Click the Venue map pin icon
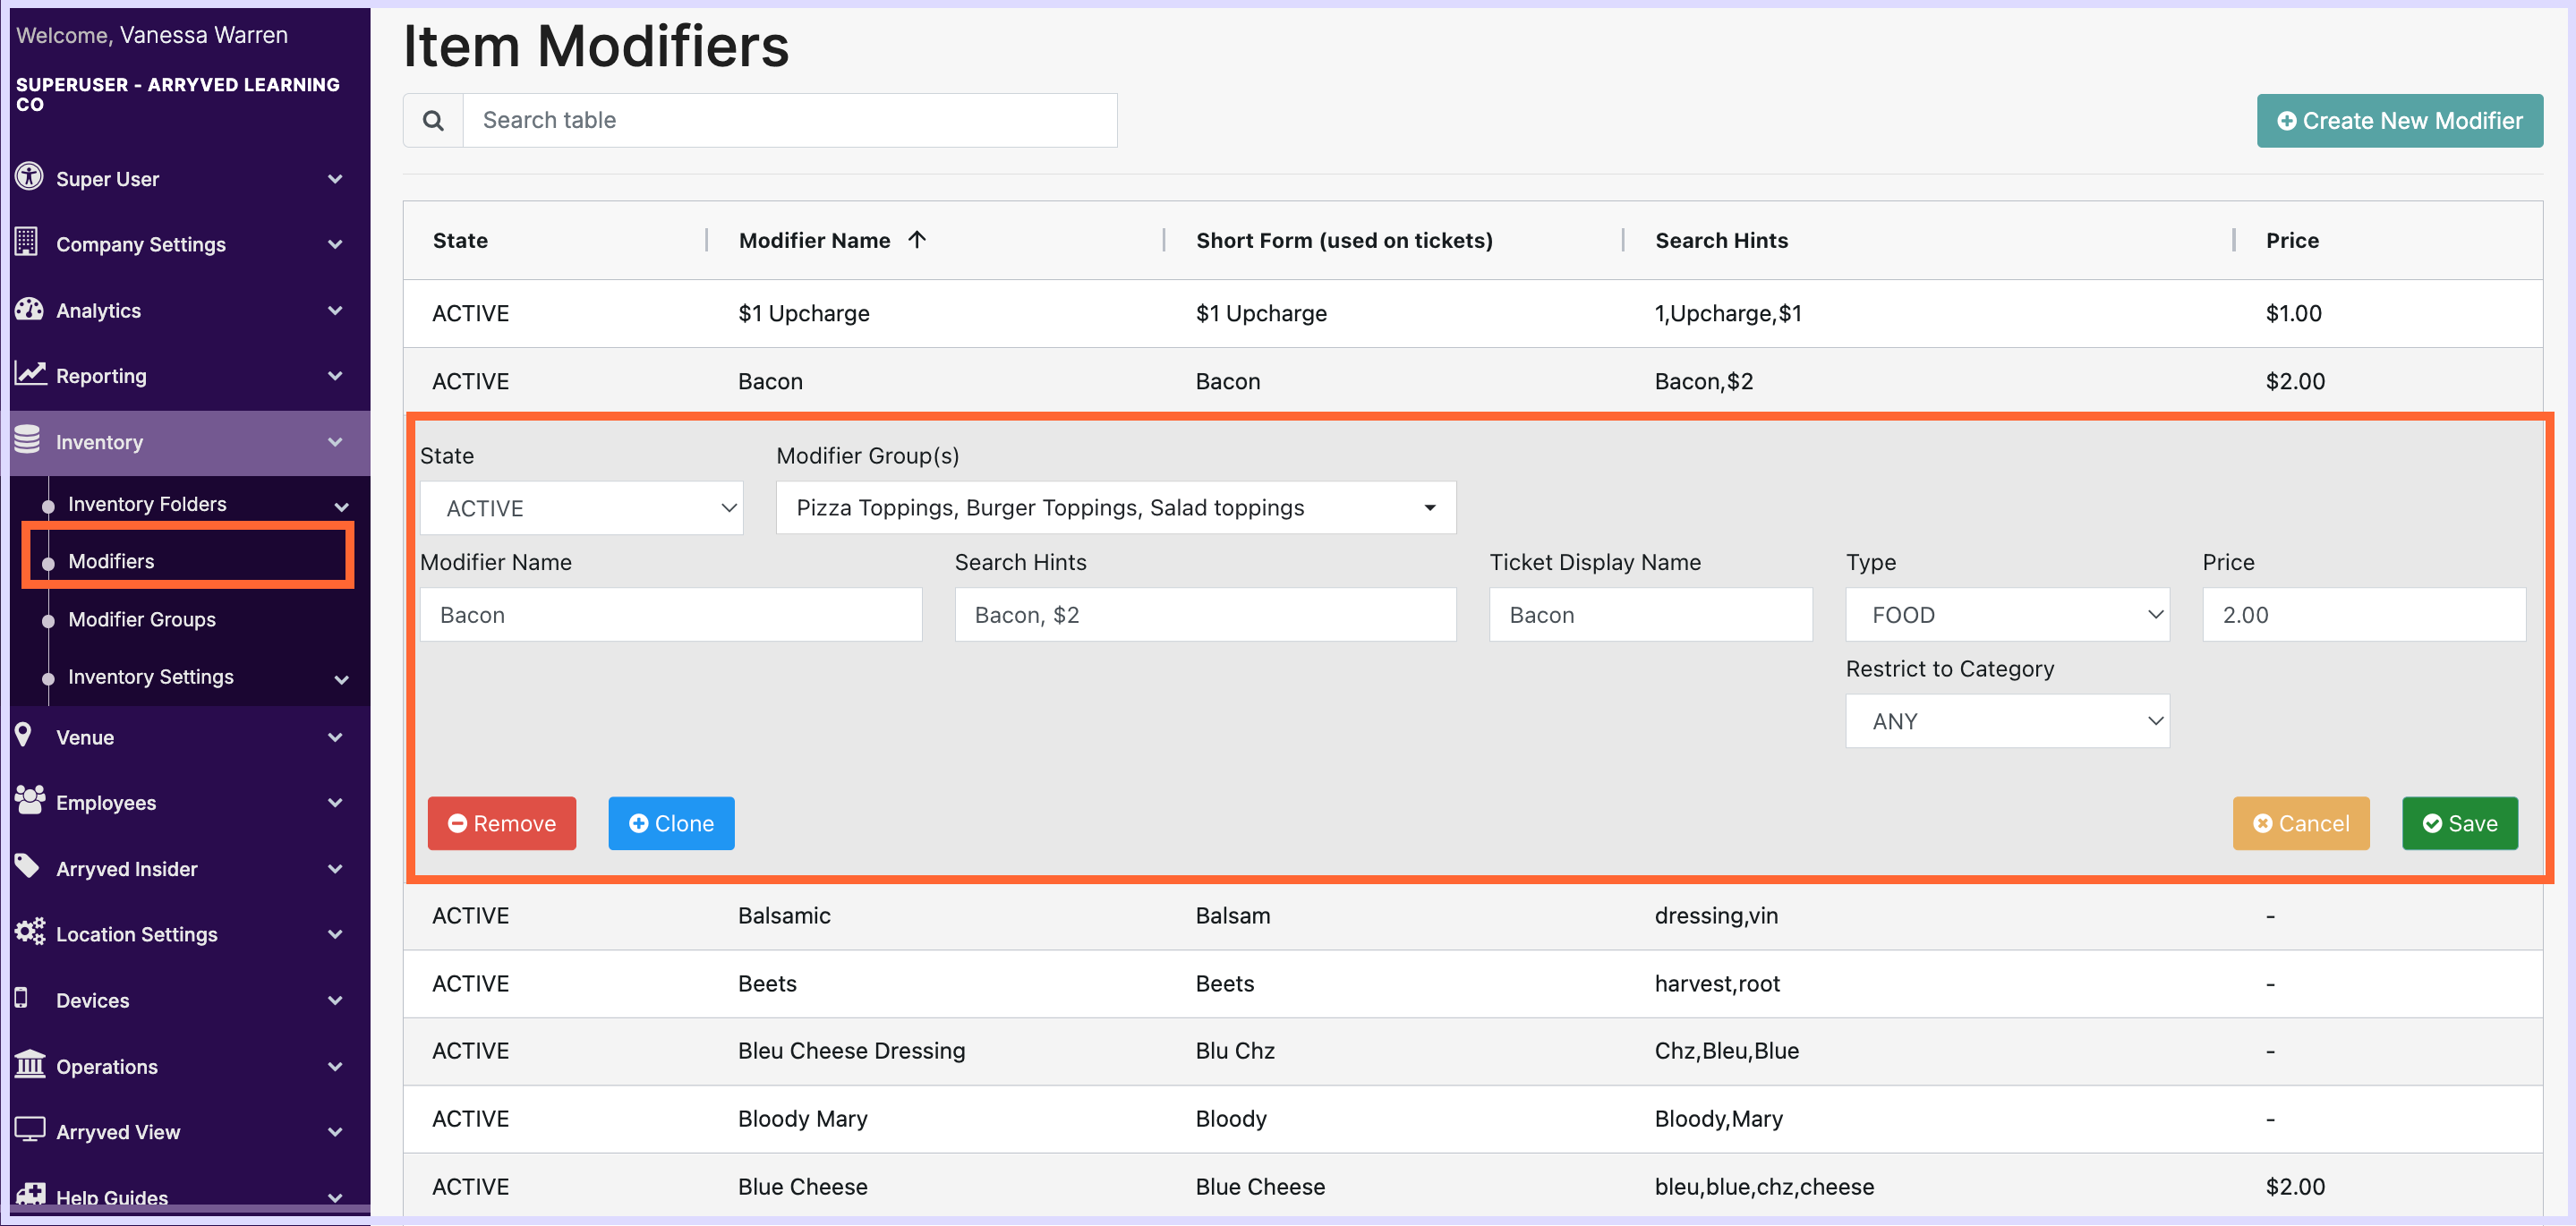This screenshot has height=1226, width=2576. click(24, 735)
